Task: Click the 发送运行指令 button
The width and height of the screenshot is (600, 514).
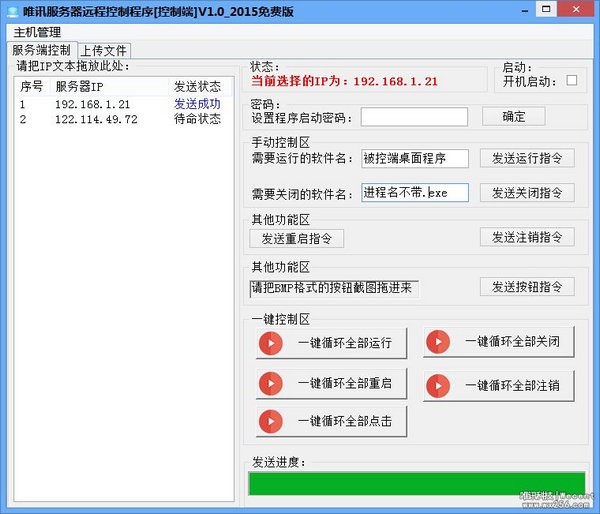Action: pos(527,158)
